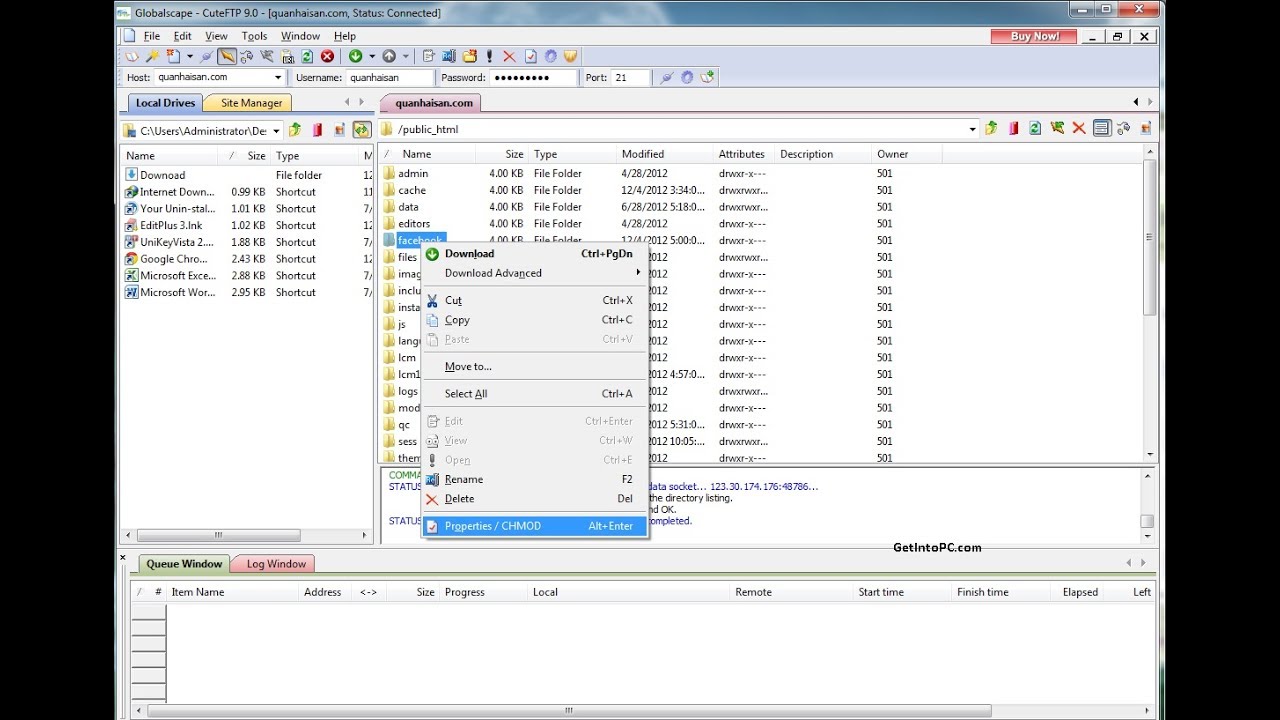
Task: Click the Buy Now! button
Action: 1034,36
